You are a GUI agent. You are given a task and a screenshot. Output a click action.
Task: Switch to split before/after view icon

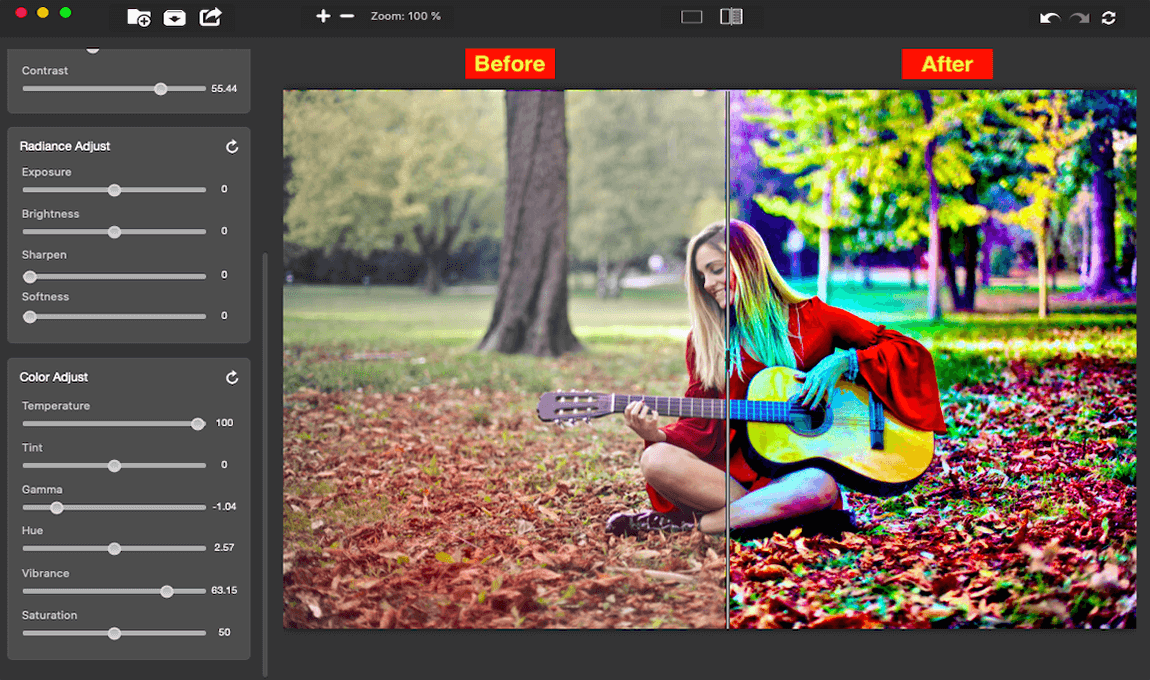click(x=731, y=16)
